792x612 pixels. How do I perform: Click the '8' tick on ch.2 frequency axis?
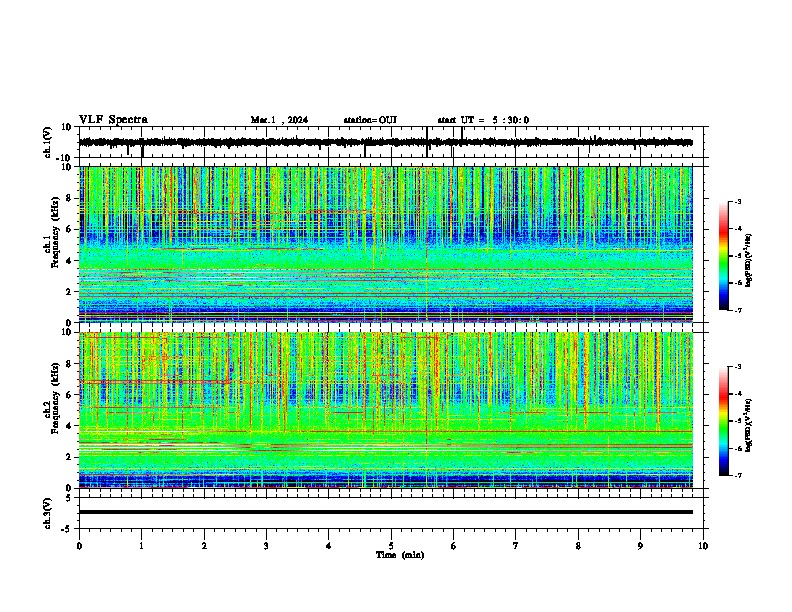point(70,364)
